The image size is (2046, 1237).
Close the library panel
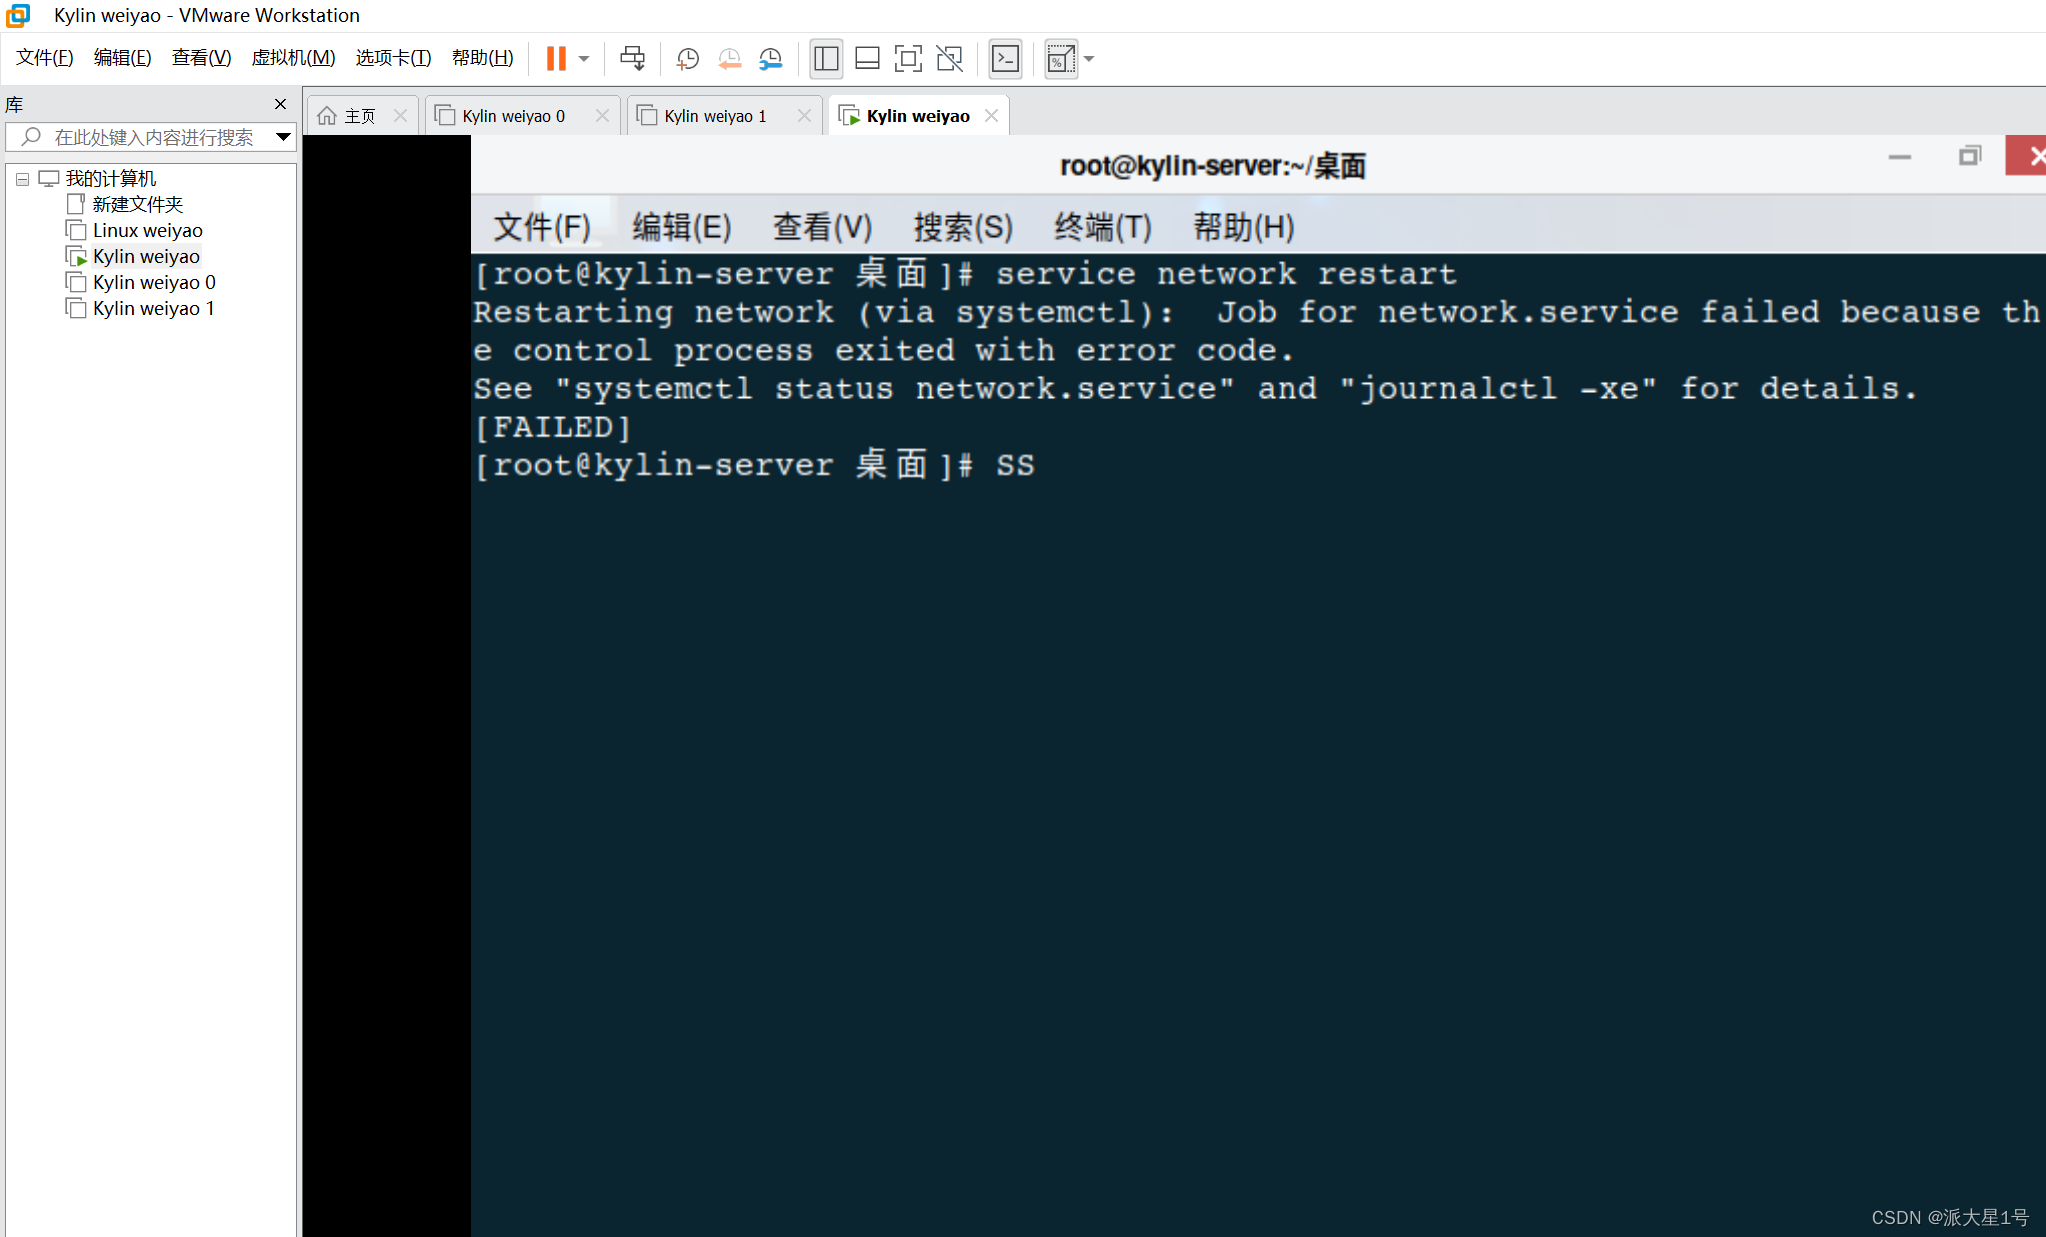pos(280,104)
